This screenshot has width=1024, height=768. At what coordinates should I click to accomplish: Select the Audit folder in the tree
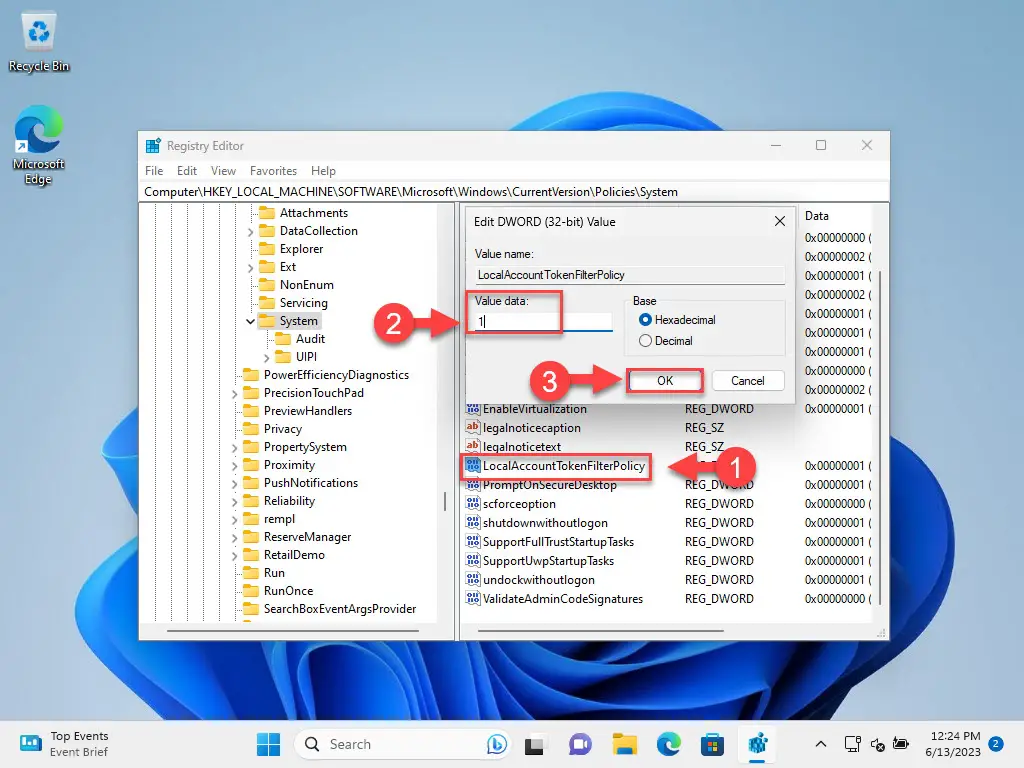[310, 339]
